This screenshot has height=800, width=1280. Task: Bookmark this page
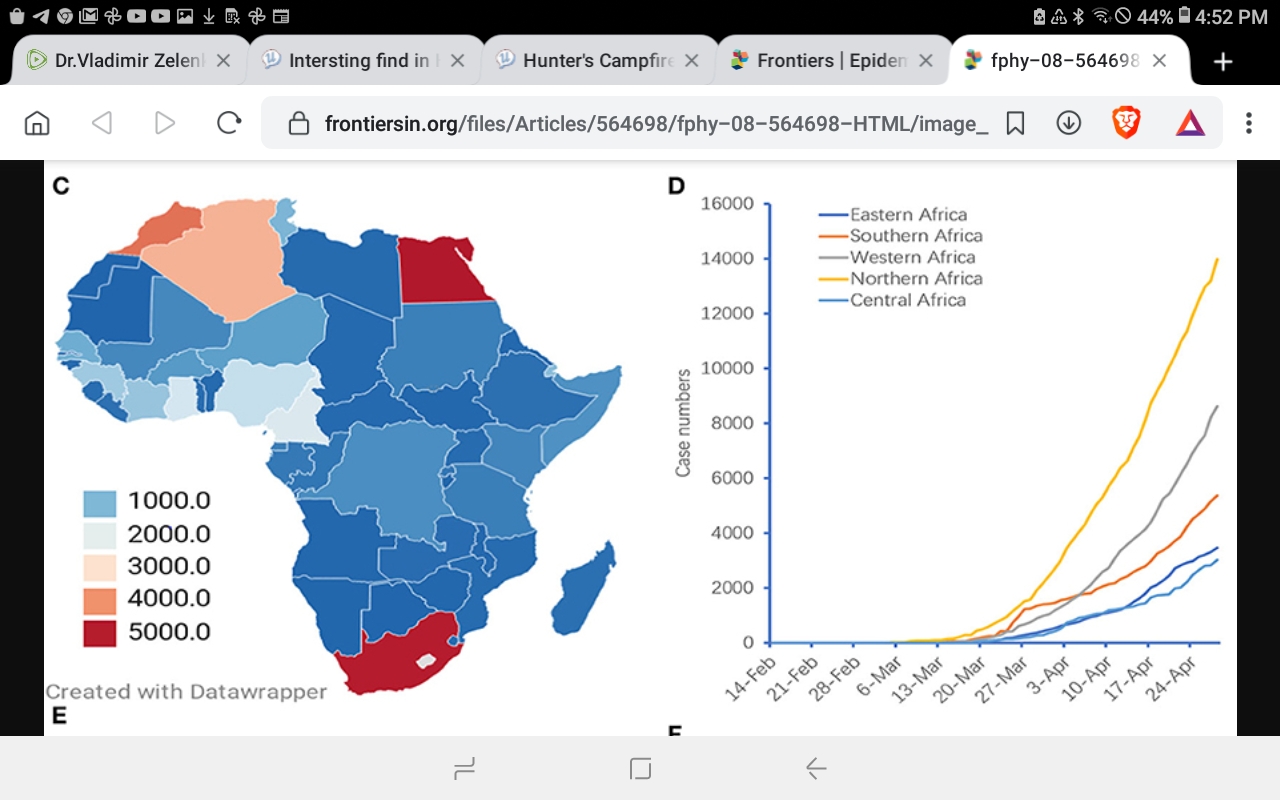point(1015,123)
